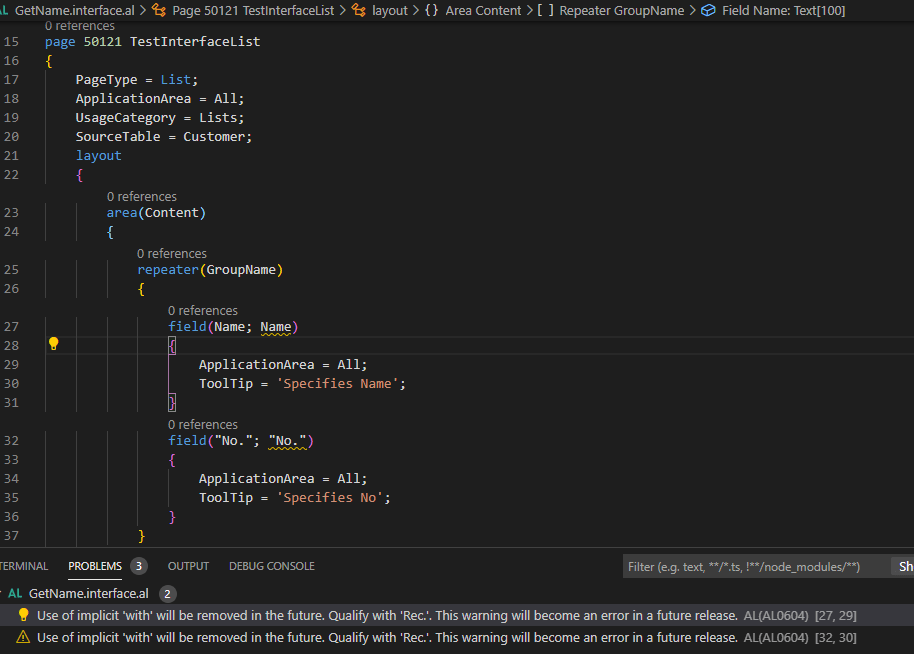This screenshot has height=654, width=914.
Task: Expand the Page 50121 TestInterfaceList breadcrumb
Action: [x=253, y=10]
